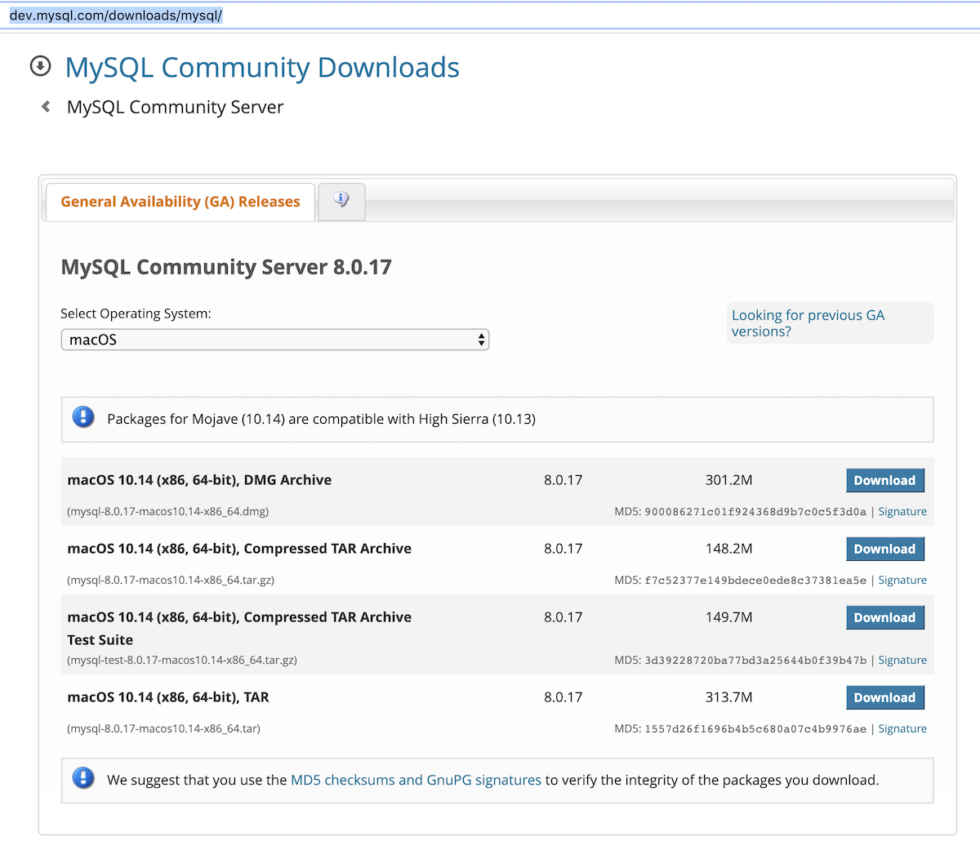Download the Compressed TAR Archive
980x863 pixels.
coord(885,548)
